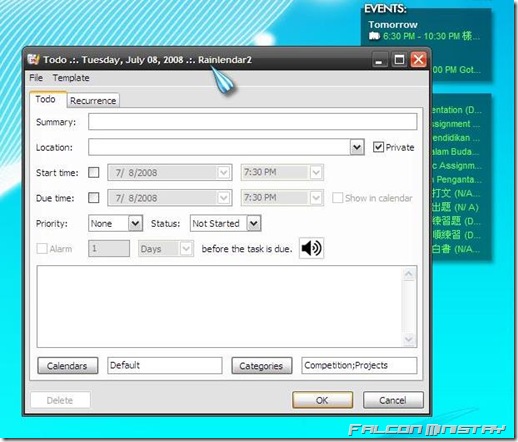Viewport: 518px width, 442px height.
Task: Expand the Location dropdown arrow
Action: (357, 147)
